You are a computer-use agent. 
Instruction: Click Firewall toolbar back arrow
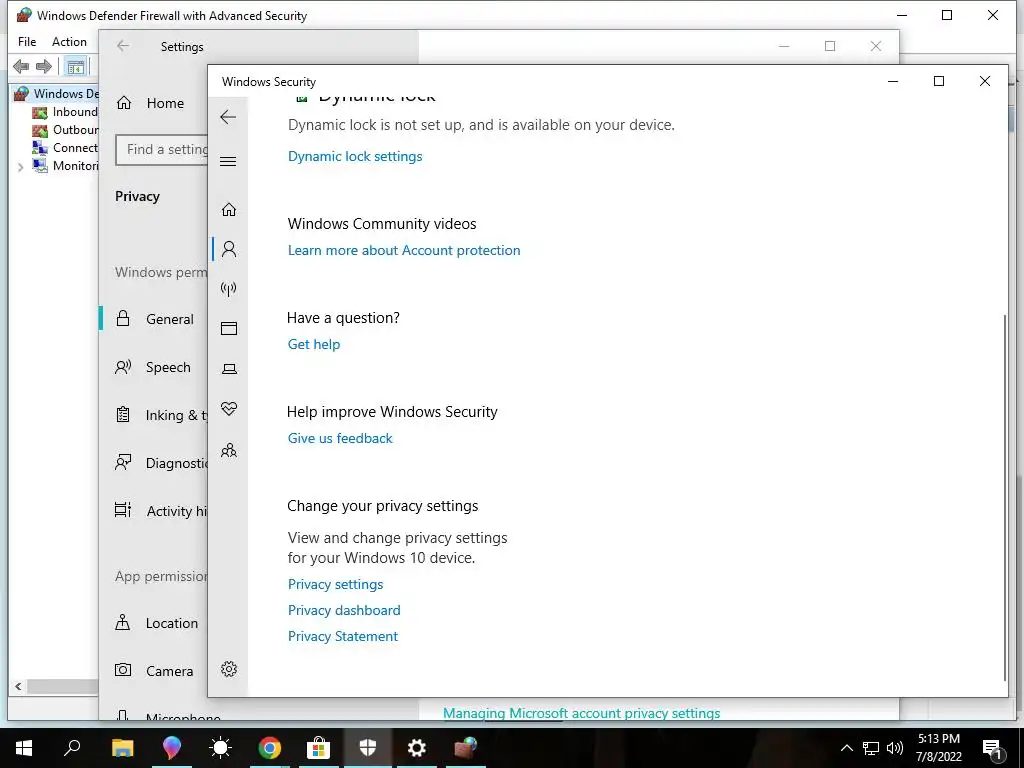pos(21,66)
